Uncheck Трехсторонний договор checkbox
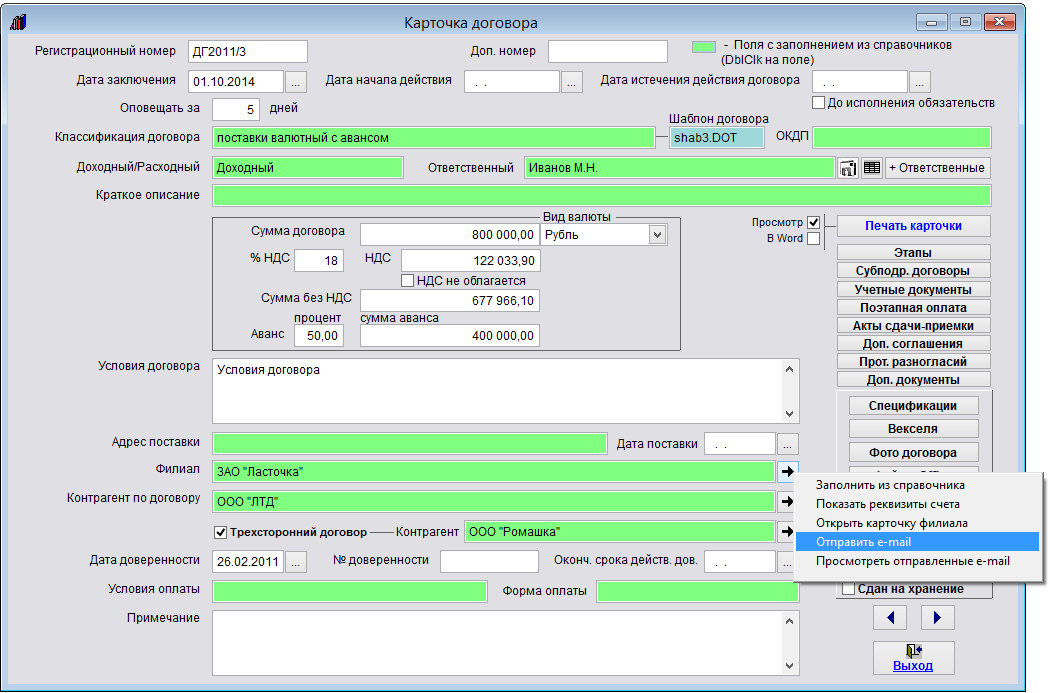The image size is (1050, 693). (221, 532)
